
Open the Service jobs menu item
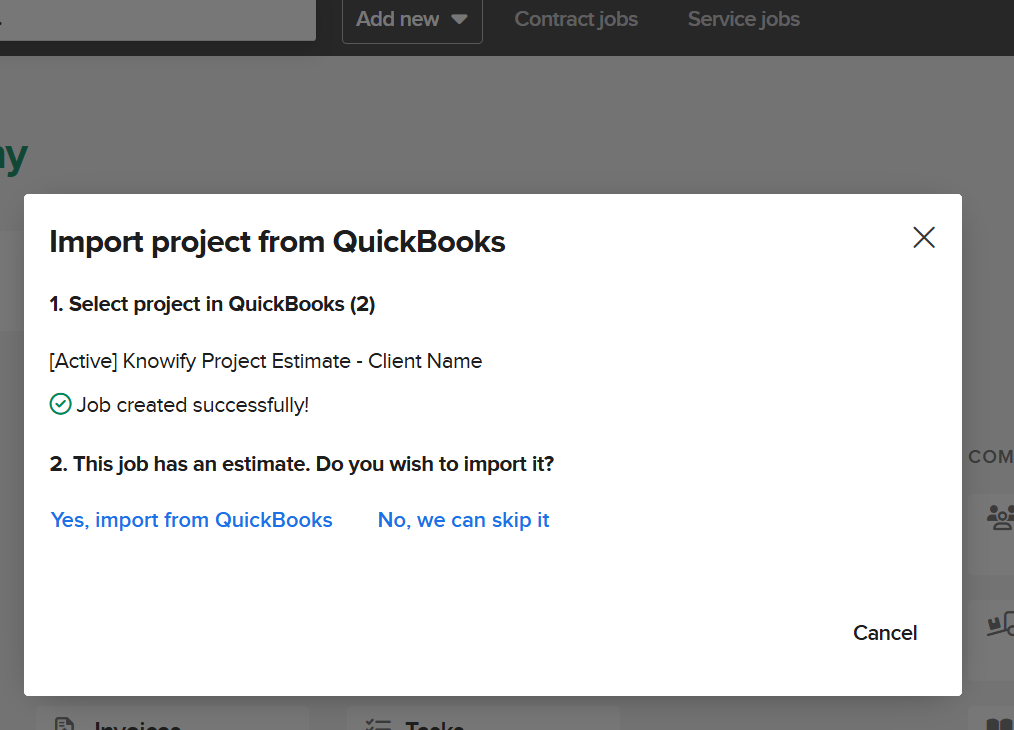click(x=743, y=19)
